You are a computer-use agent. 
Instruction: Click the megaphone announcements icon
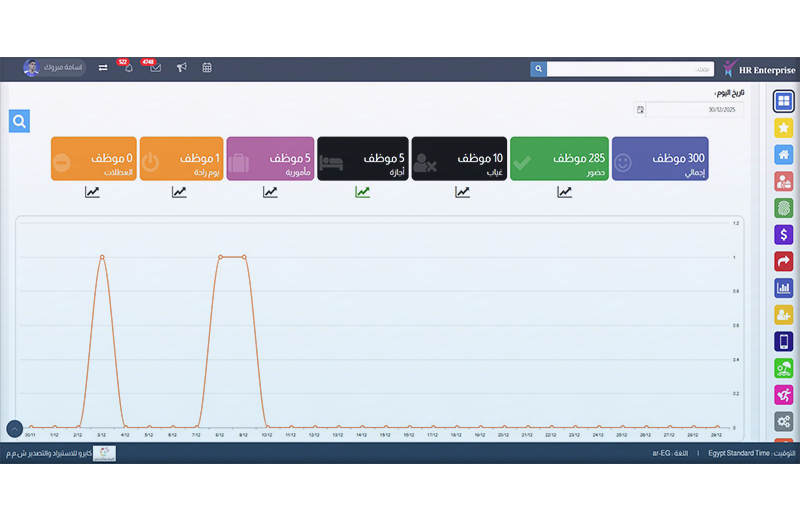[181, 68]
